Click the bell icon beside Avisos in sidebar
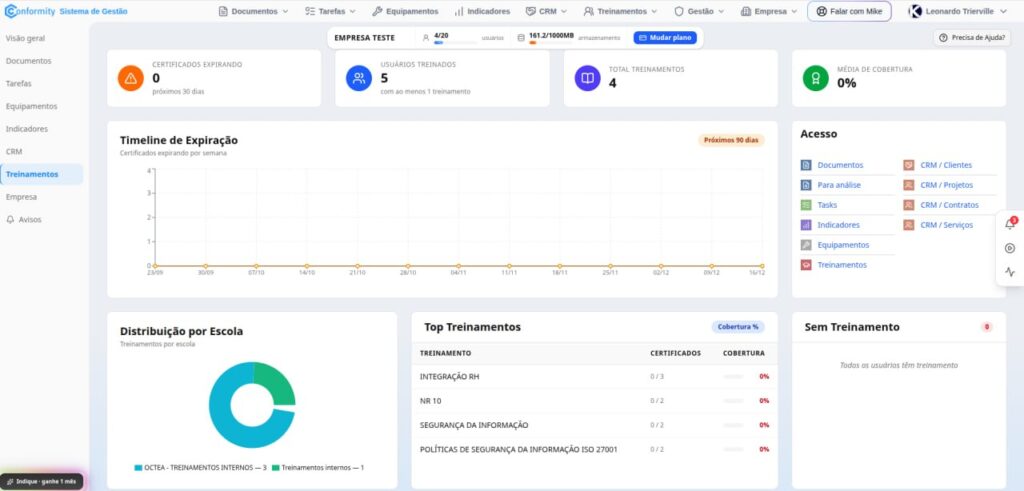The image size is (1024, 491). pos(10,219)
